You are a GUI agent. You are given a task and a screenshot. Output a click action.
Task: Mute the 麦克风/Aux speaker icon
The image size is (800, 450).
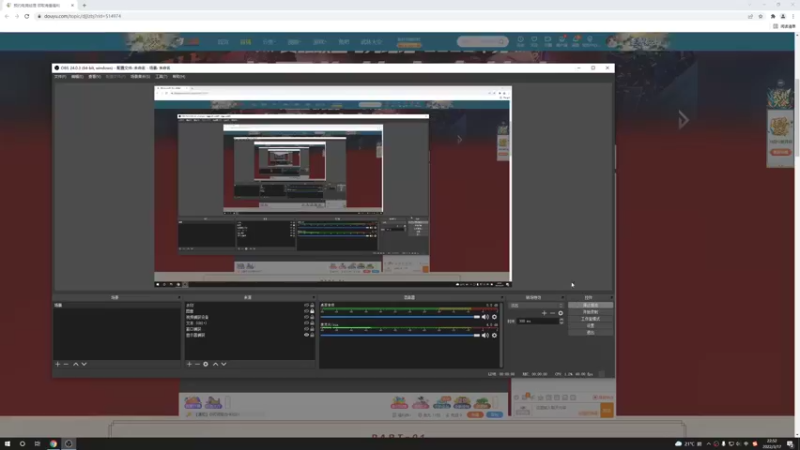[485, 335]
